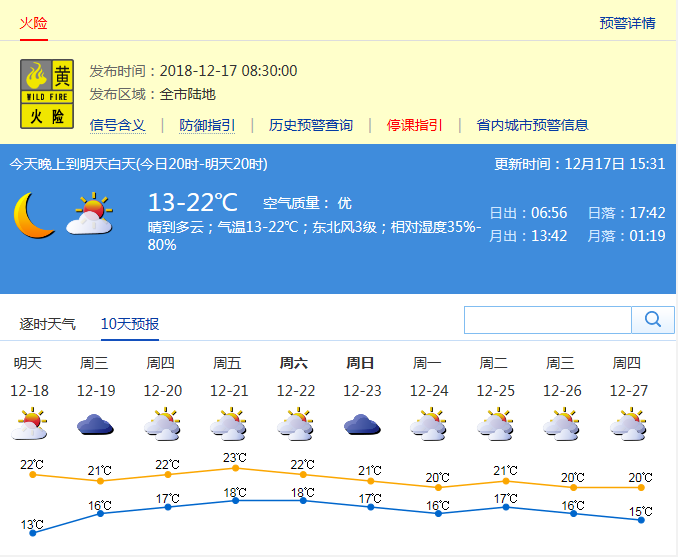Image resolution: width=678 pixels, height=557 pixels.
Task: Select the 12-23 Sunday cloudy icon
Action: (x=362, y=426)
